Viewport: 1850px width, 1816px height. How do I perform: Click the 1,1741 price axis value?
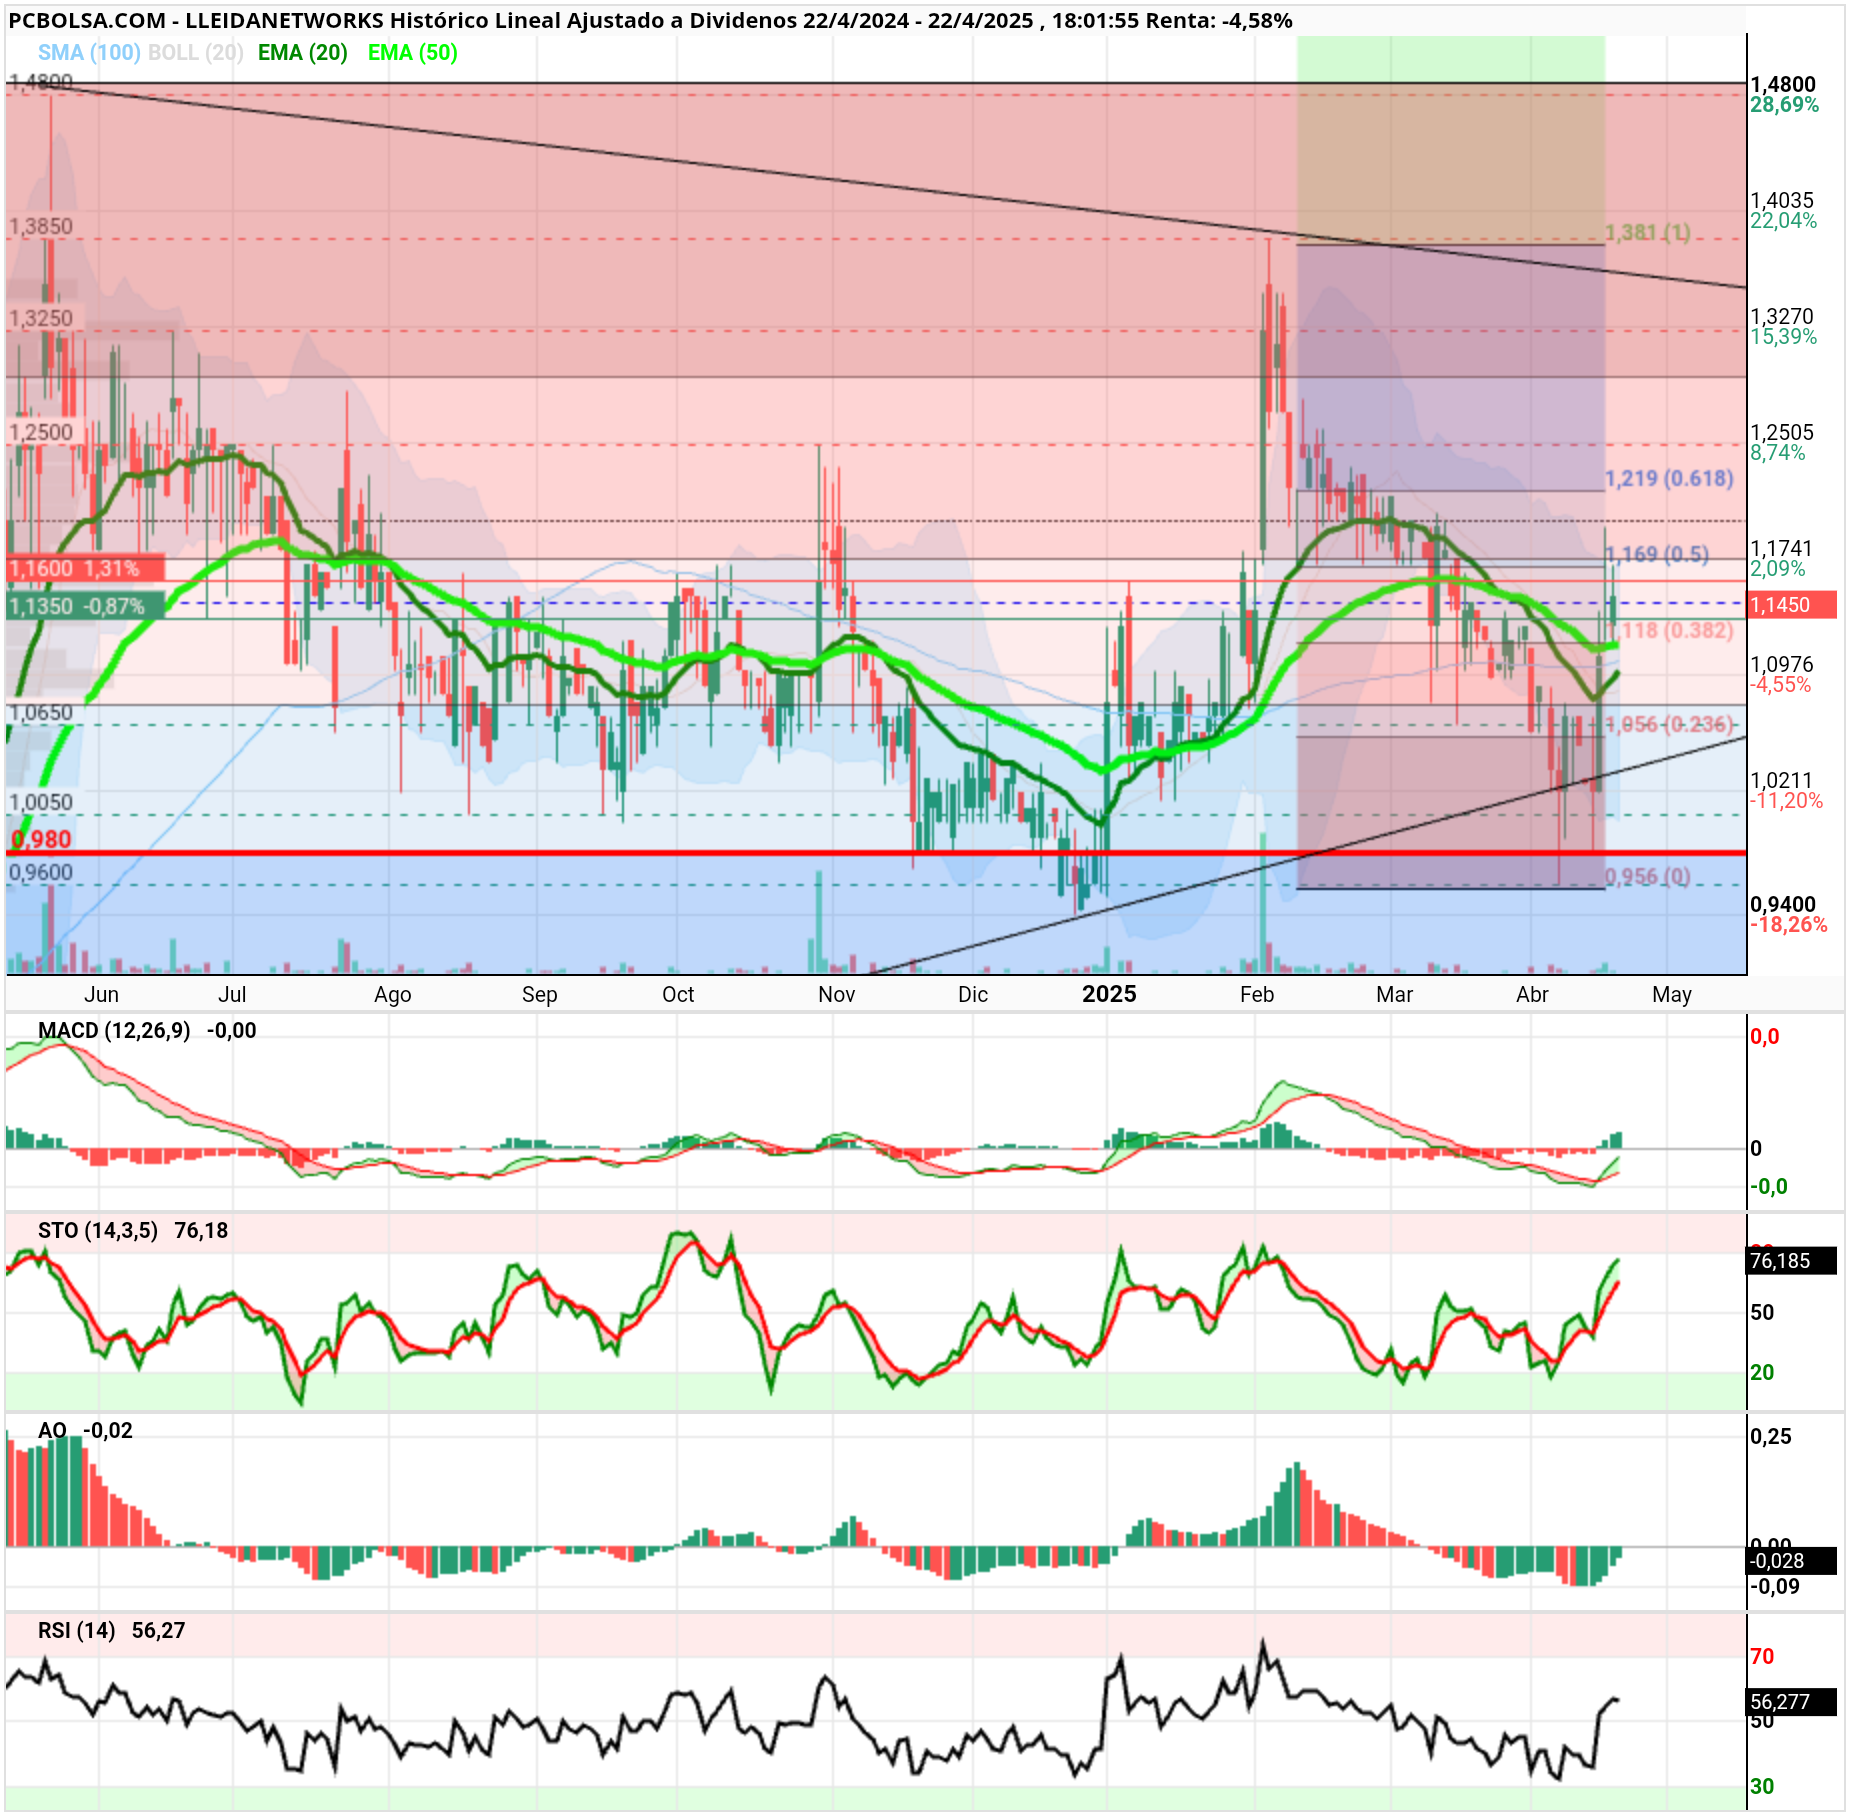pos(1781,548)
